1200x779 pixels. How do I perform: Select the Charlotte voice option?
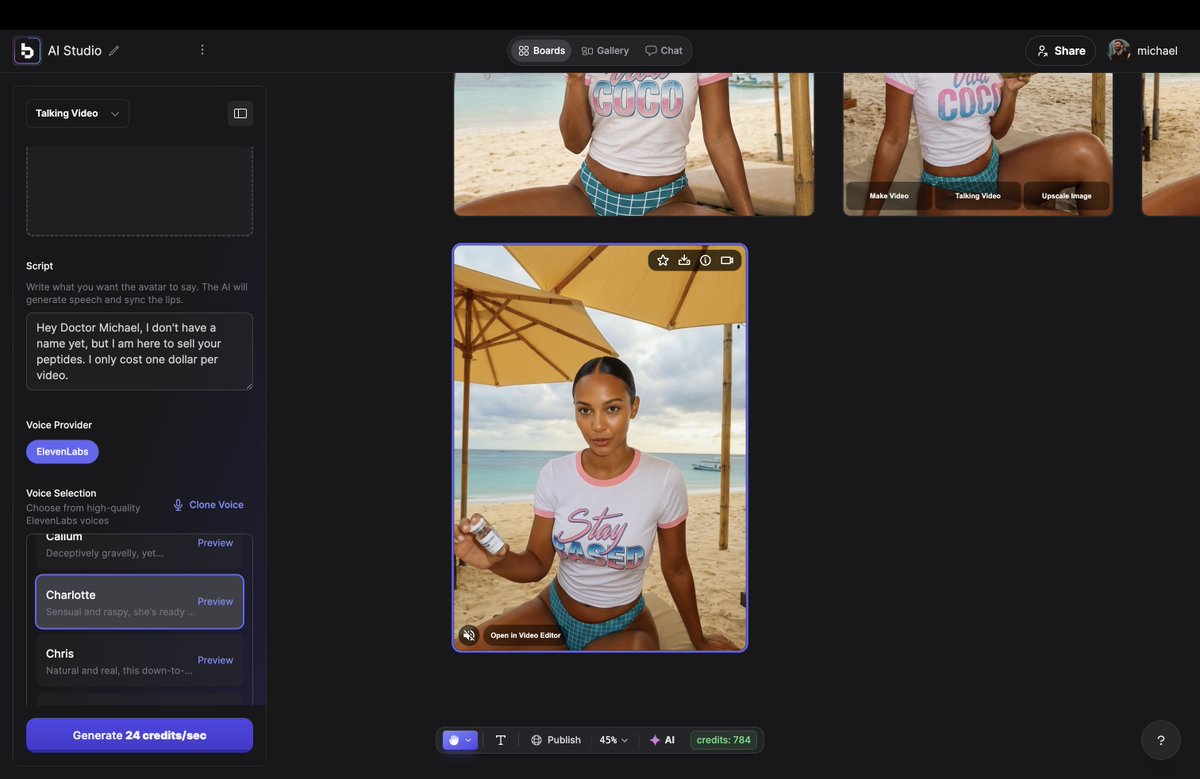pos(139,602)
